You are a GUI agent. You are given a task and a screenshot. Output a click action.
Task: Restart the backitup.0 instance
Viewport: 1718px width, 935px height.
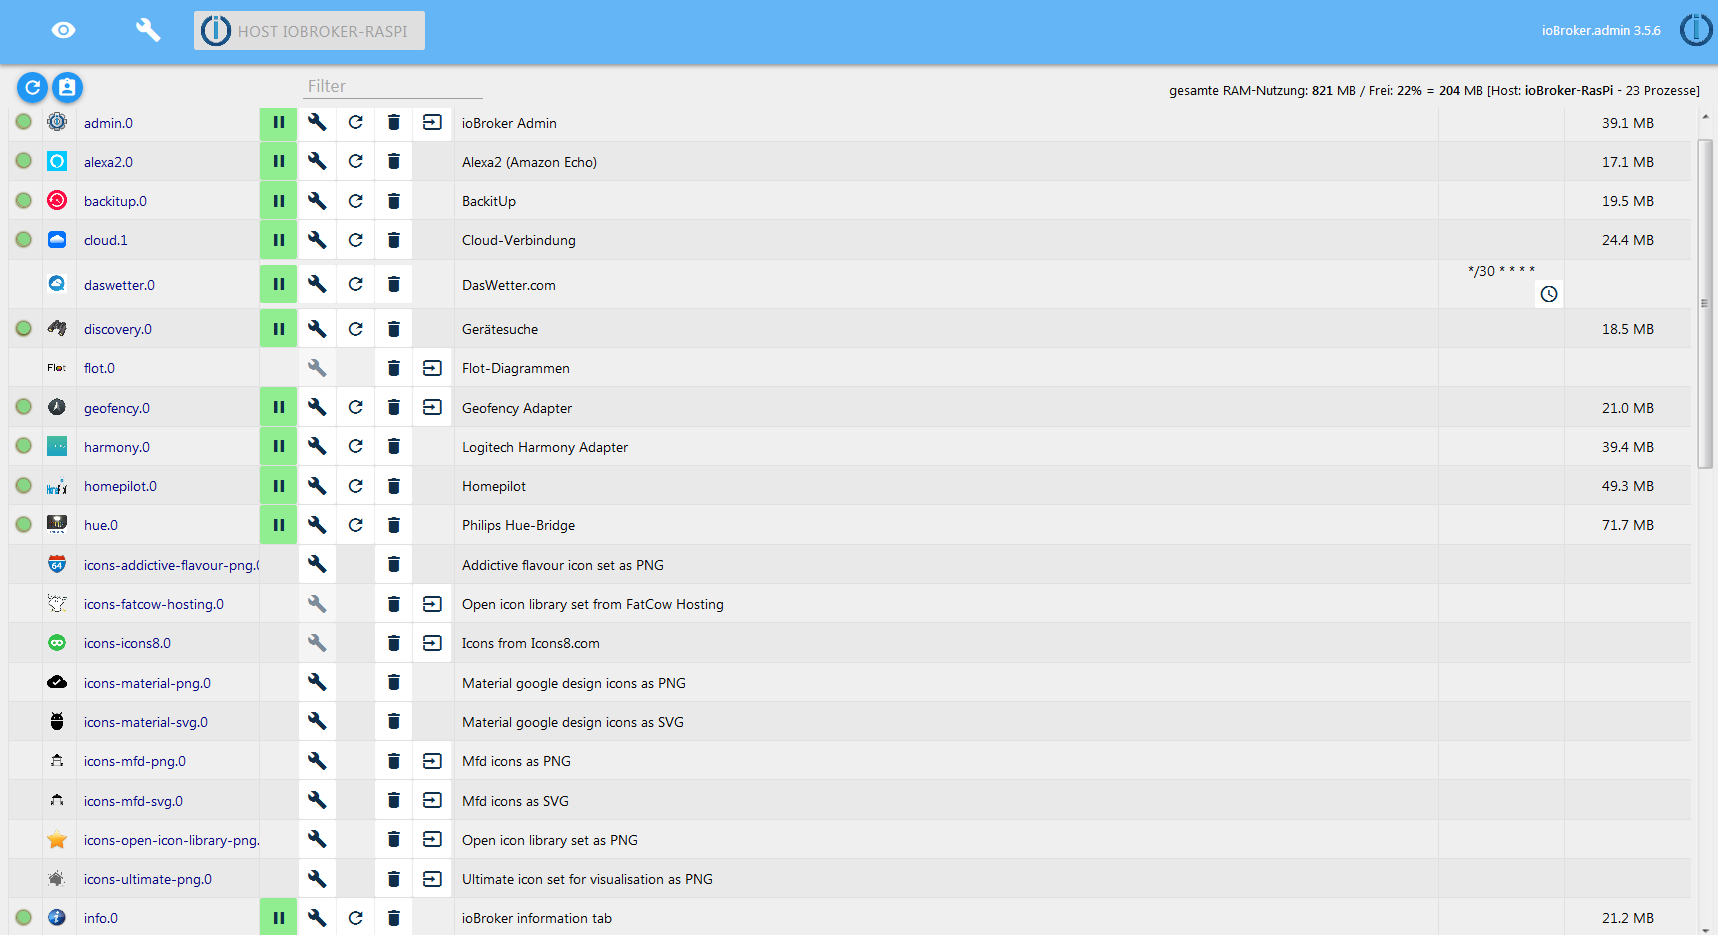[x=355, y=201]
